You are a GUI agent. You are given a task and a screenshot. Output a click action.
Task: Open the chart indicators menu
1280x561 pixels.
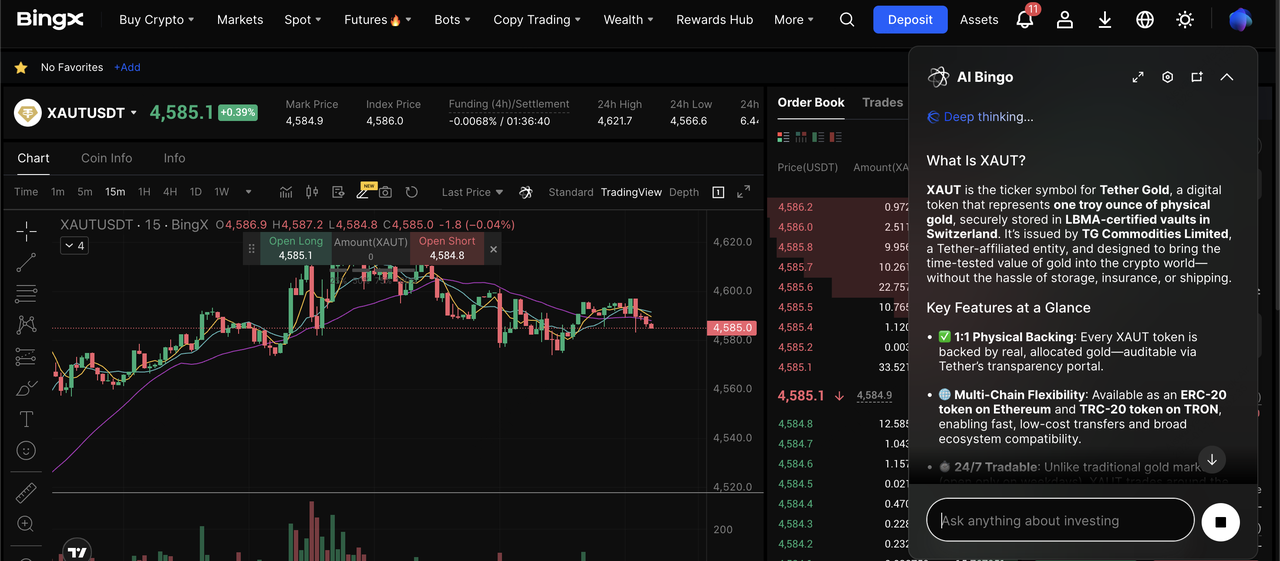pos(286,192)
